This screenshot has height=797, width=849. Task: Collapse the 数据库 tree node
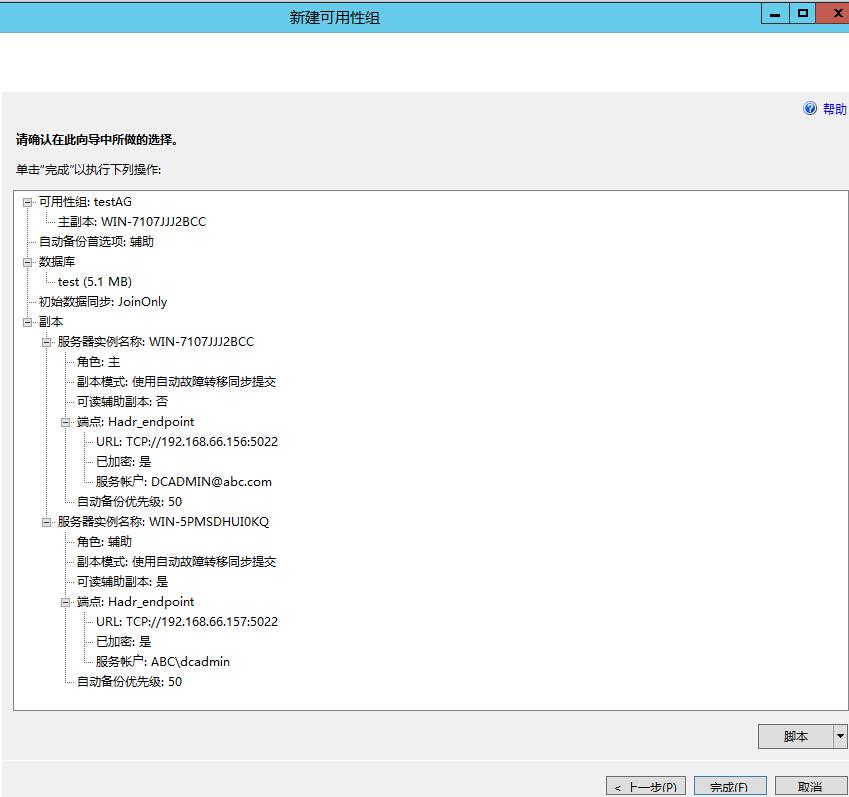coord(27,262)
